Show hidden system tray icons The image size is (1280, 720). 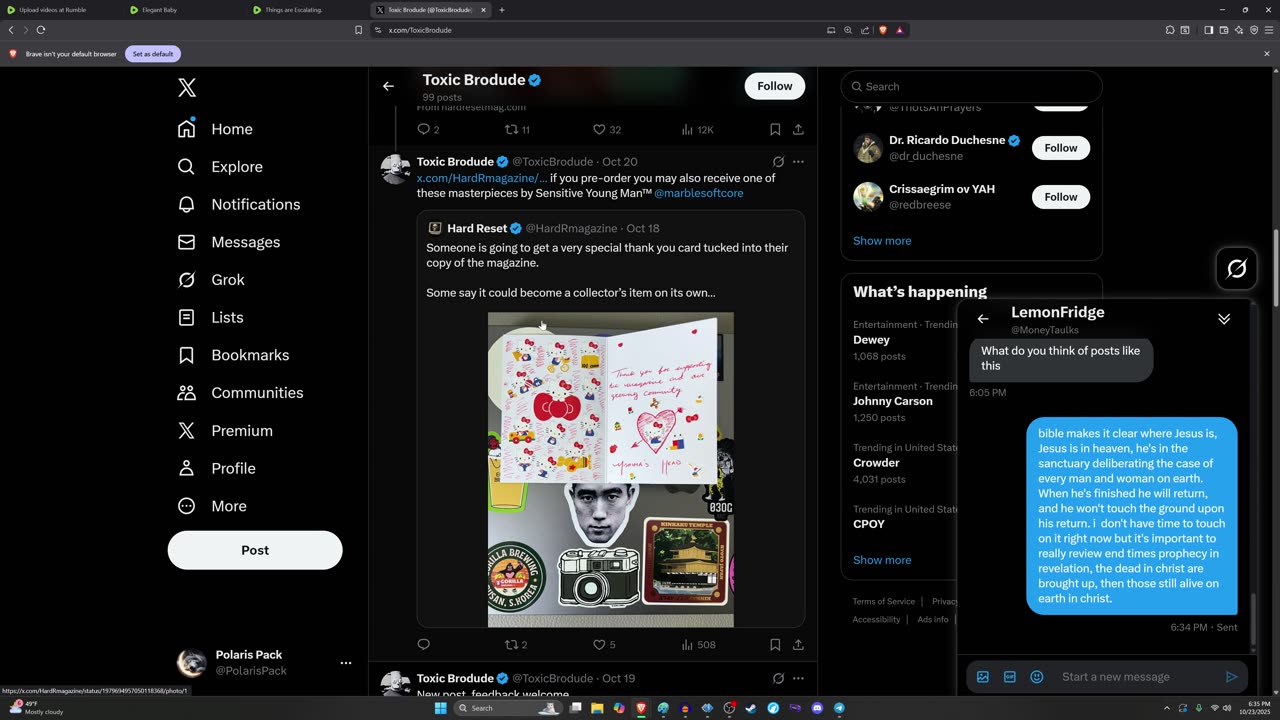pos(1166,708)
